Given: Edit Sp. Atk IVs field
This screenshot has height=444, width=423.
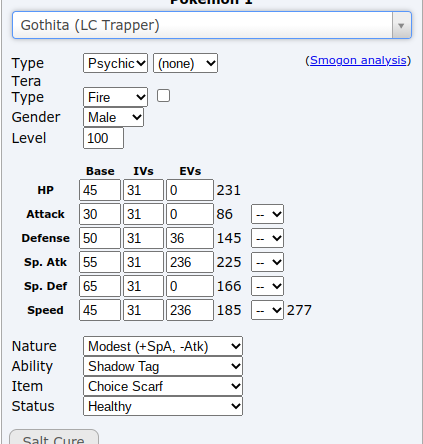Looking at the screenshot, I should 143,262.
